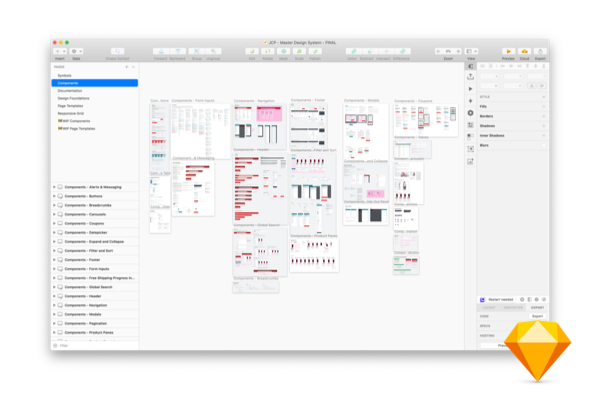Click the Ungroup layers icon
The image size is (600, 400).
[213, 51]
